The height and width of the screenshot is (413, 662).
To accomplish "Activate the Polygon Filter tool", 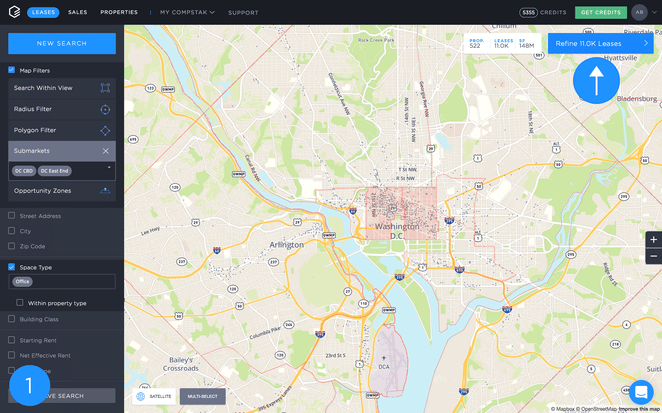I will (x=62, y=130).
